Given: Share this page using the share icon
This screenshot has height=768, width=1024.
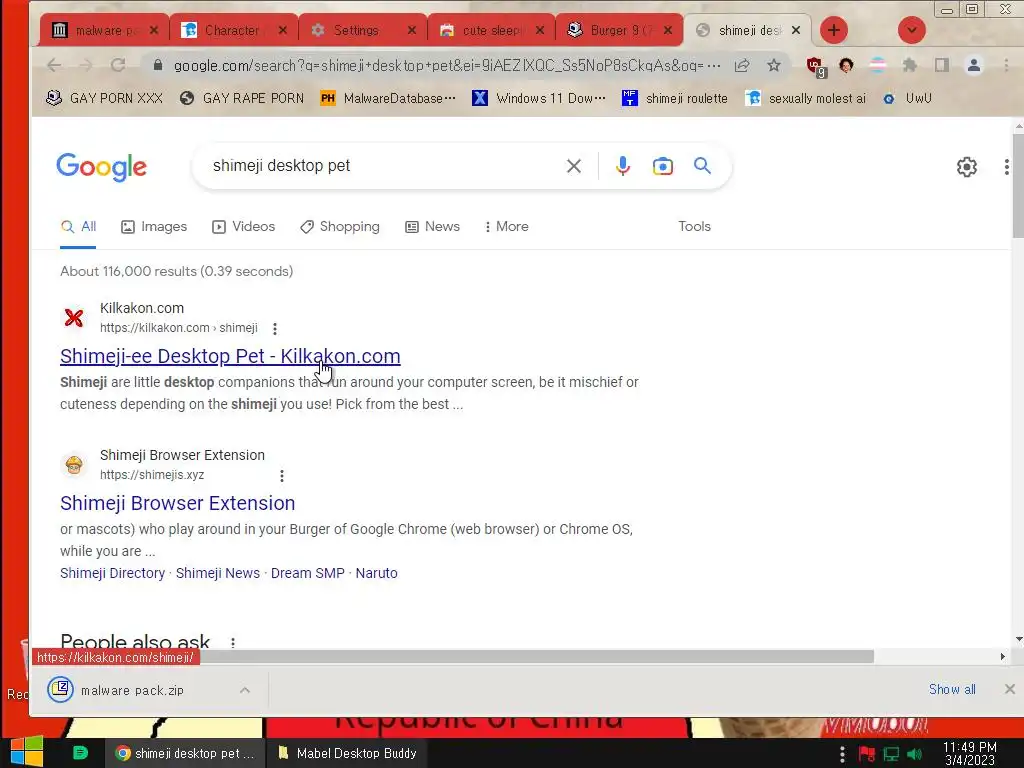Looking at the screenshot, I should (x=742, y=65).
